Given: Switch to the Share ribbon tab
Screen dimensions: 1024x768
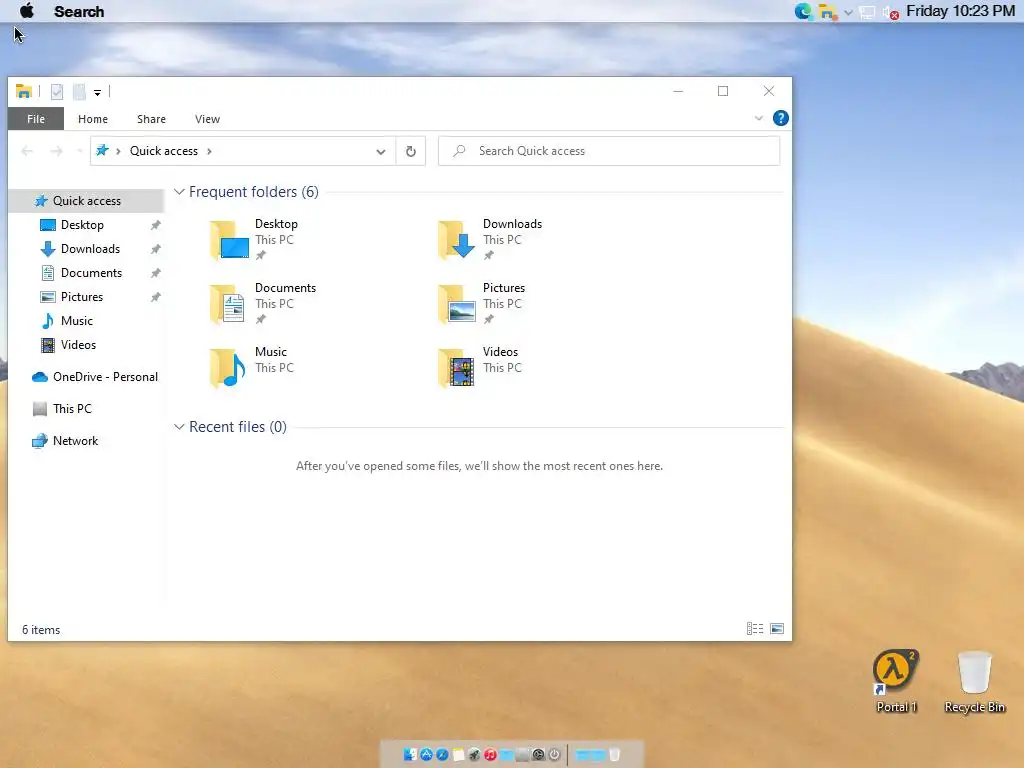Looking at the screenshot, I should 151,119.
